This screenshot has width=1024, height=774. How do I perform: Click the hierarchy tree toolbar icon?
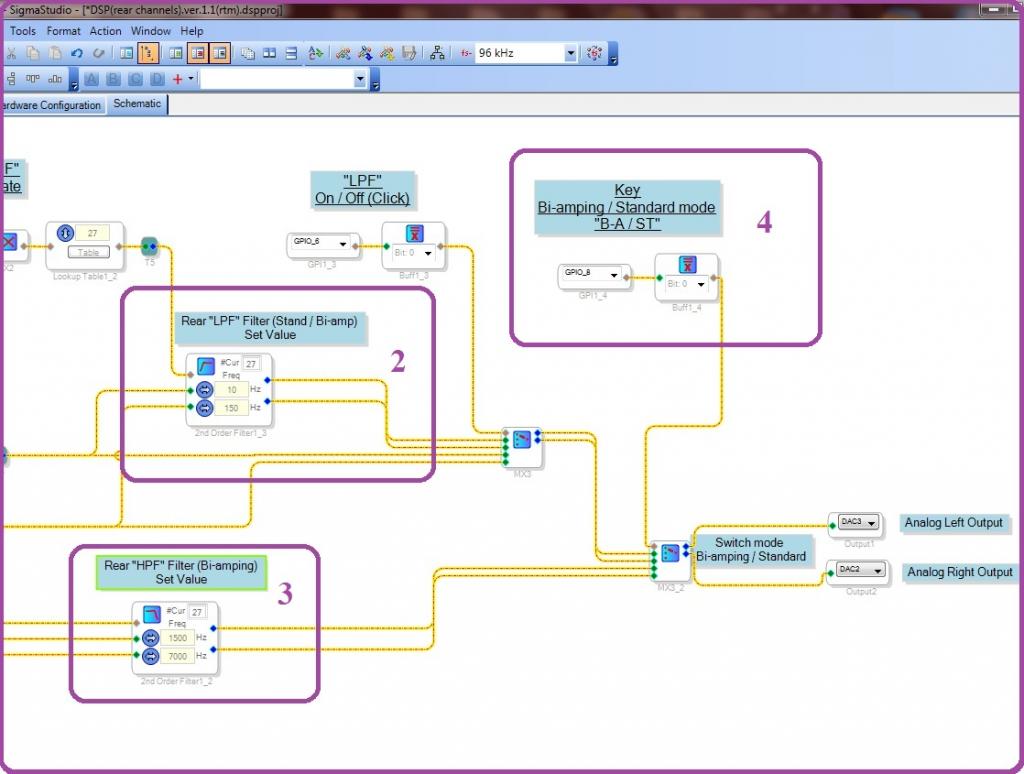[437, 53]
